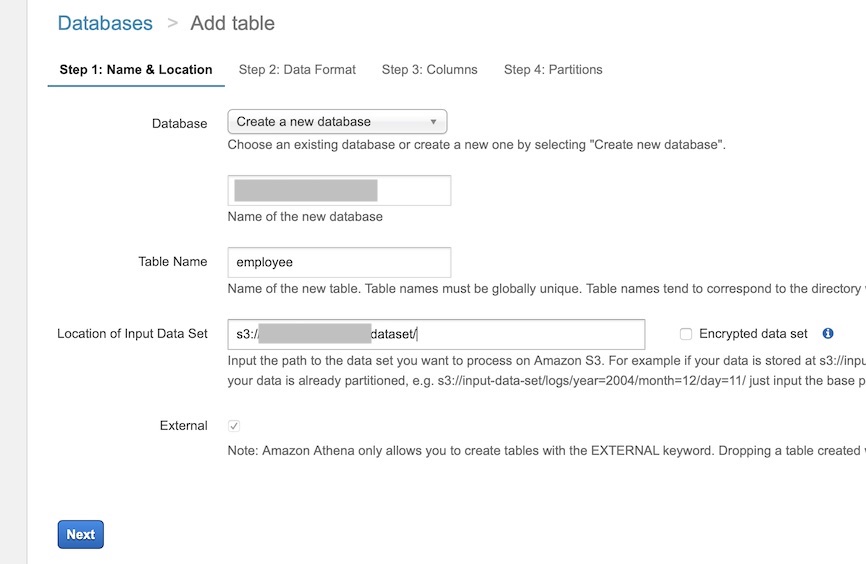This screenshot has height=564, width=866.
Task: Click the info icon beside Encrypted data set
Action: coord(828,334)
